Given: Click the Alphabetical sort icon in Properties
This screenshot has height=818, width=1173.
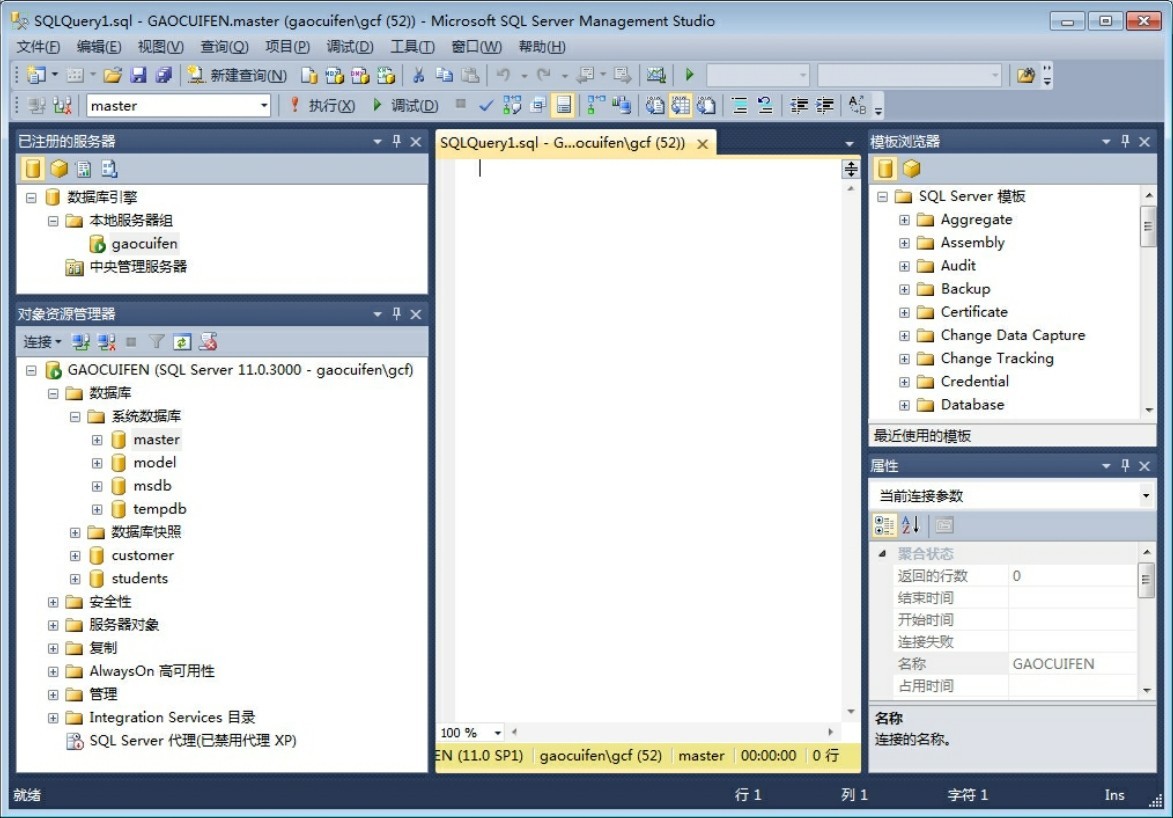Looking at the screenshot, I should (910, 525).
